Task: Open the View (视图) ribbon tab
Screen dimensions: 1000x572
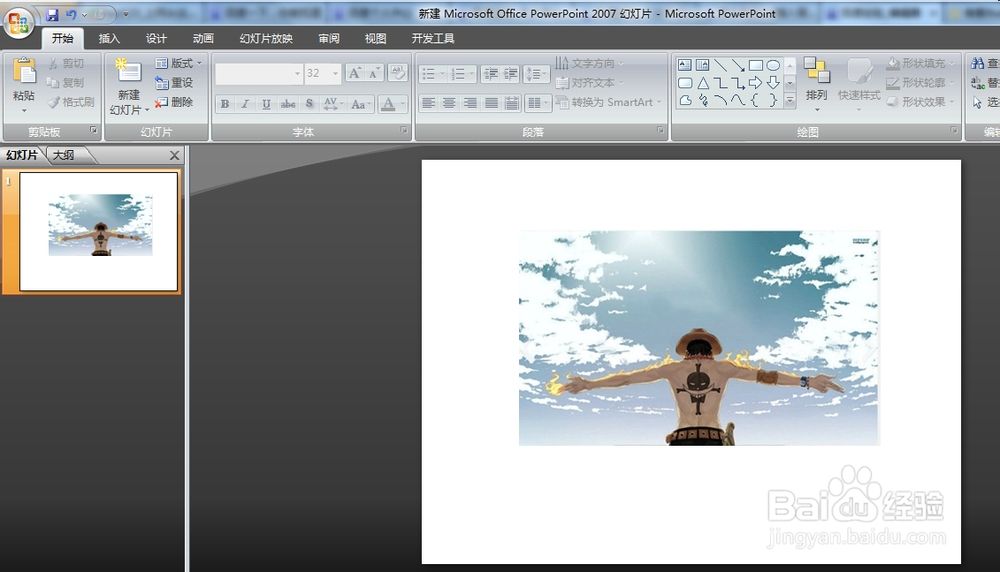Action: (376, 39)
